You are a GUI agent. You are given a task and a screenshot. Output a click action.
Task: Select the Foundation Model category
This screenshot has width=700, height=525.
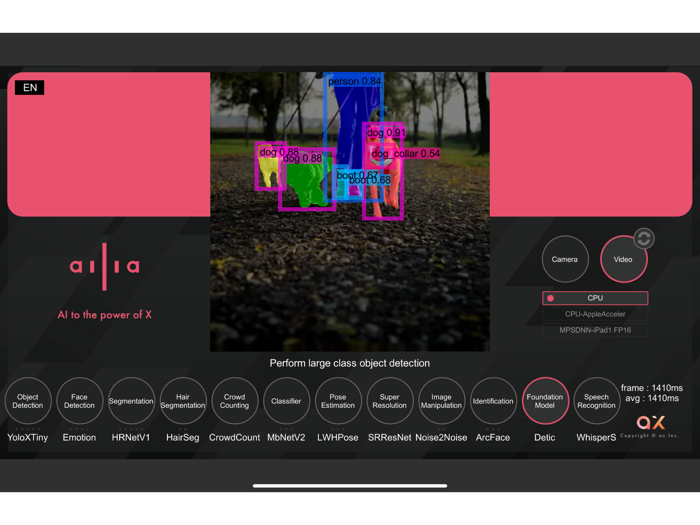pyautogui.click(x=545, y=401)
